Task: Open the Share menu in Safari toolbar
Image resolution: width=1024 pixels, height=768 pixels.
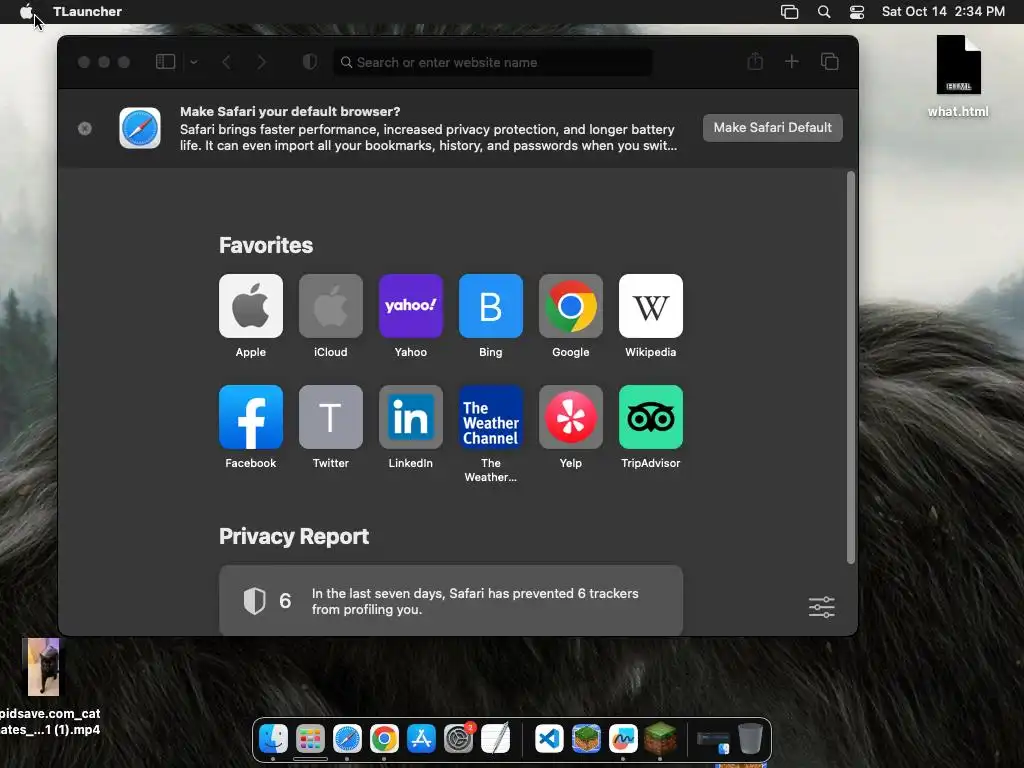Action: click(755, 61)
